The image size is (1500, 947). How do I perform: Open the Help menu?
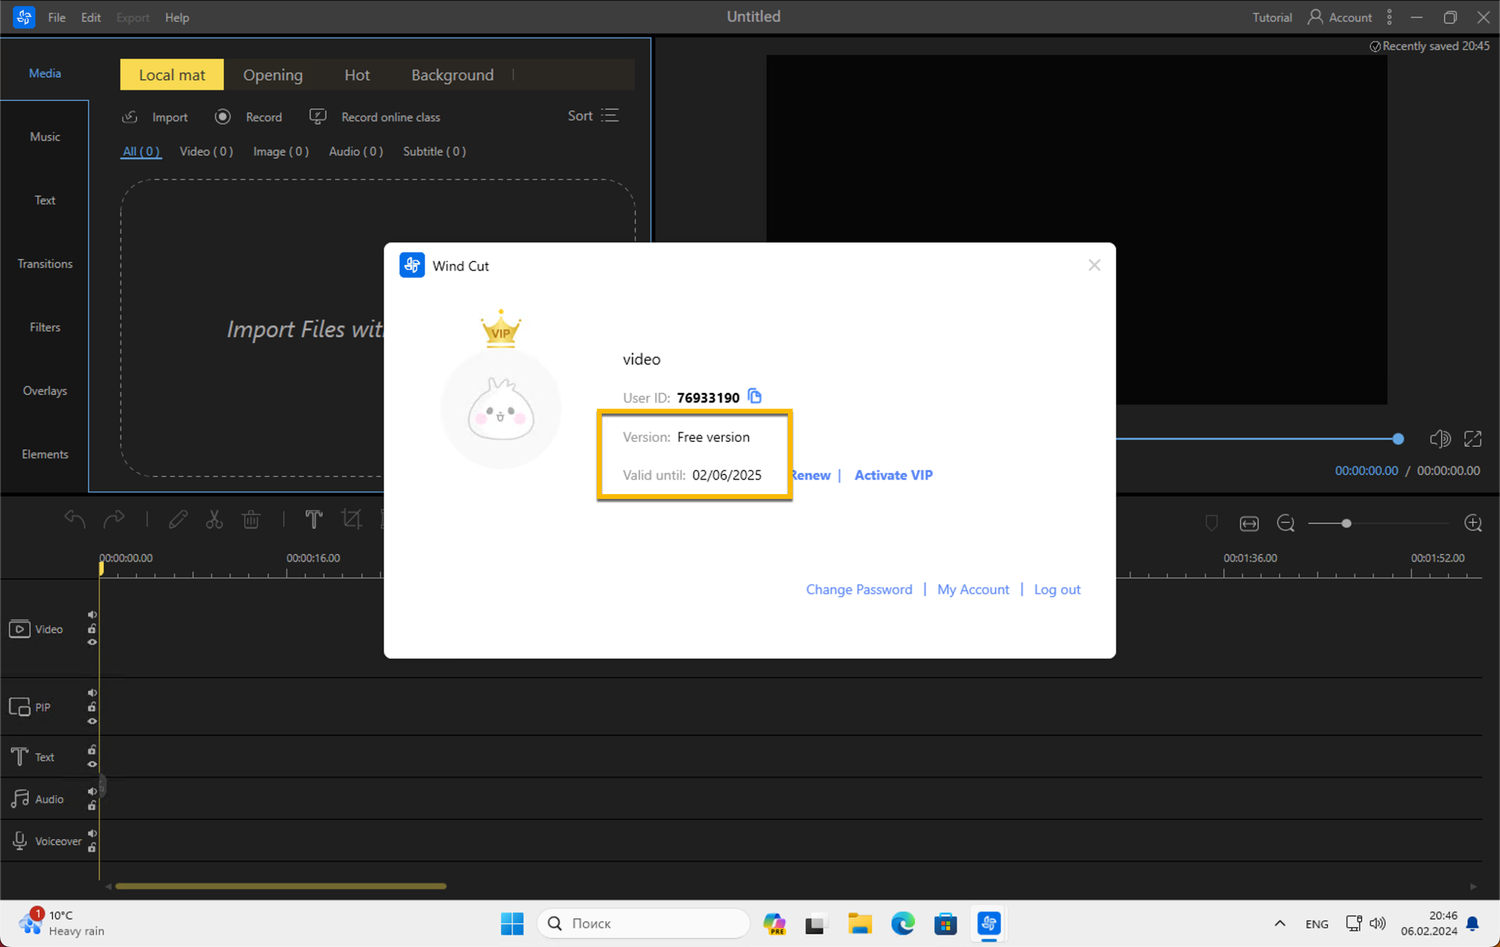pos(177,17)
